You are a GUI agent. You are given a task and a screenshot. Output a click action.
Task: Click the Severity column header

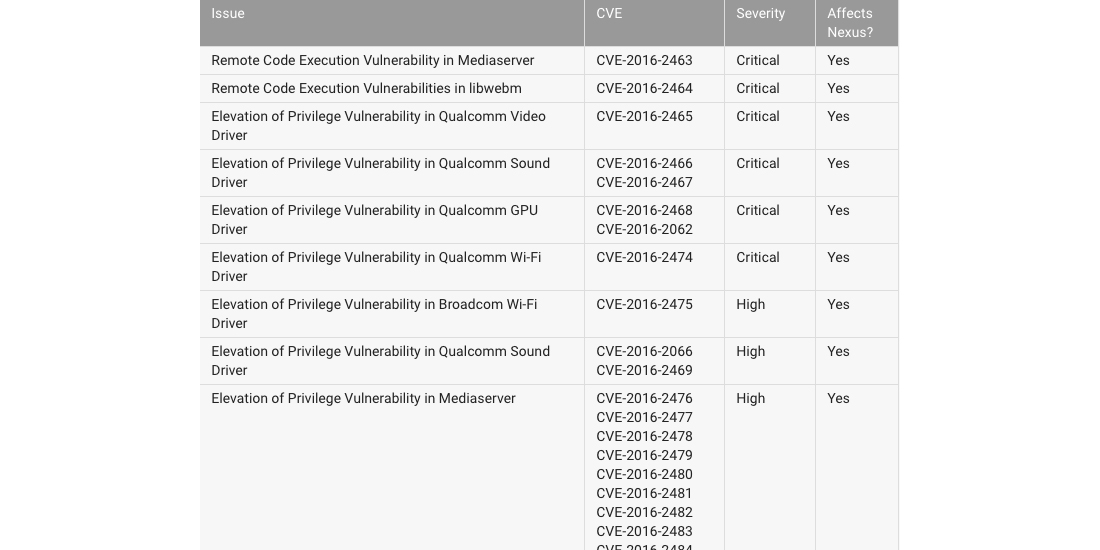click(x=760, y=13)
